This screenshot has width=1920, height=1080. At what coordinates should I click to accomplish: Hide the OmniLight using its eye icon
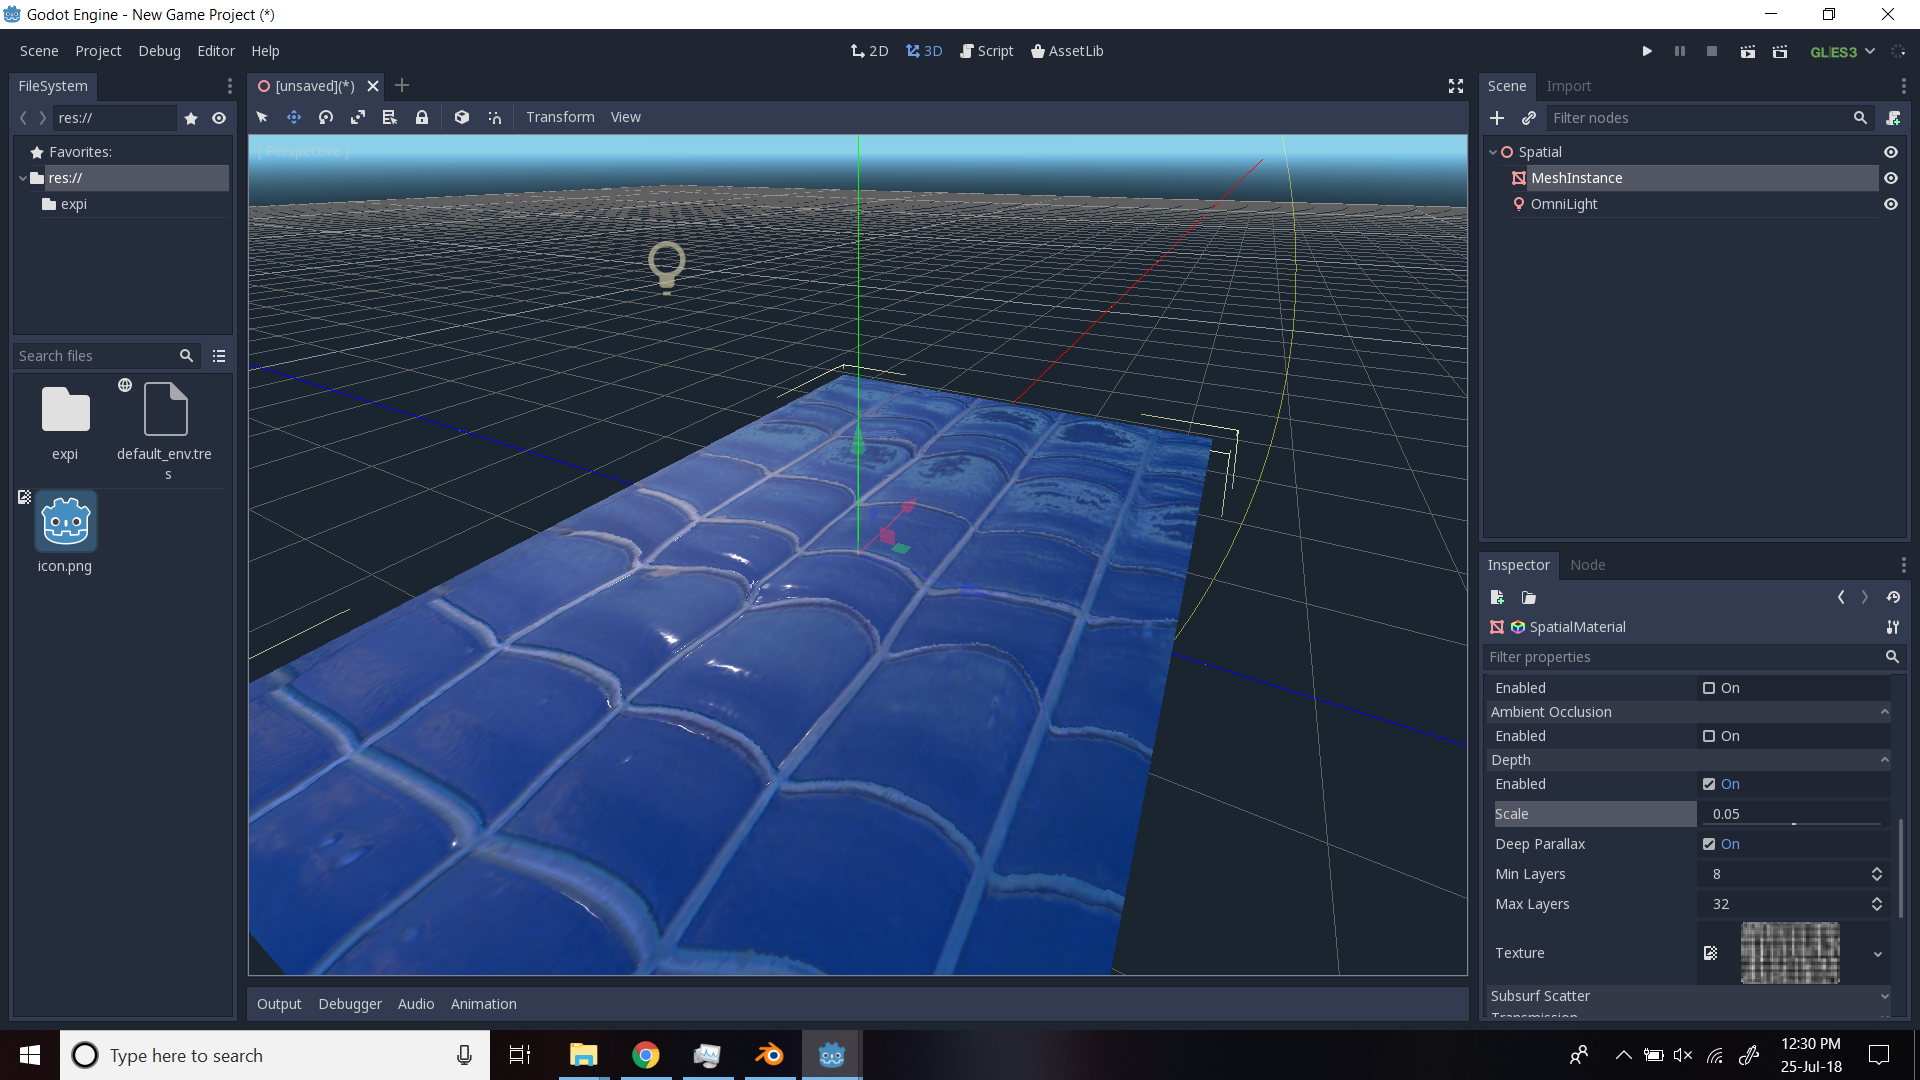pos(1891,204)
